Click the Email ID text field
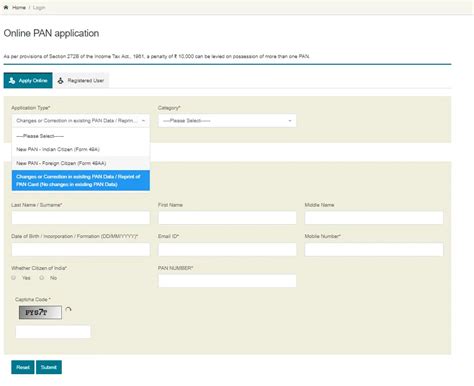Viewport: 474px width, 386px height. point(227,249)
